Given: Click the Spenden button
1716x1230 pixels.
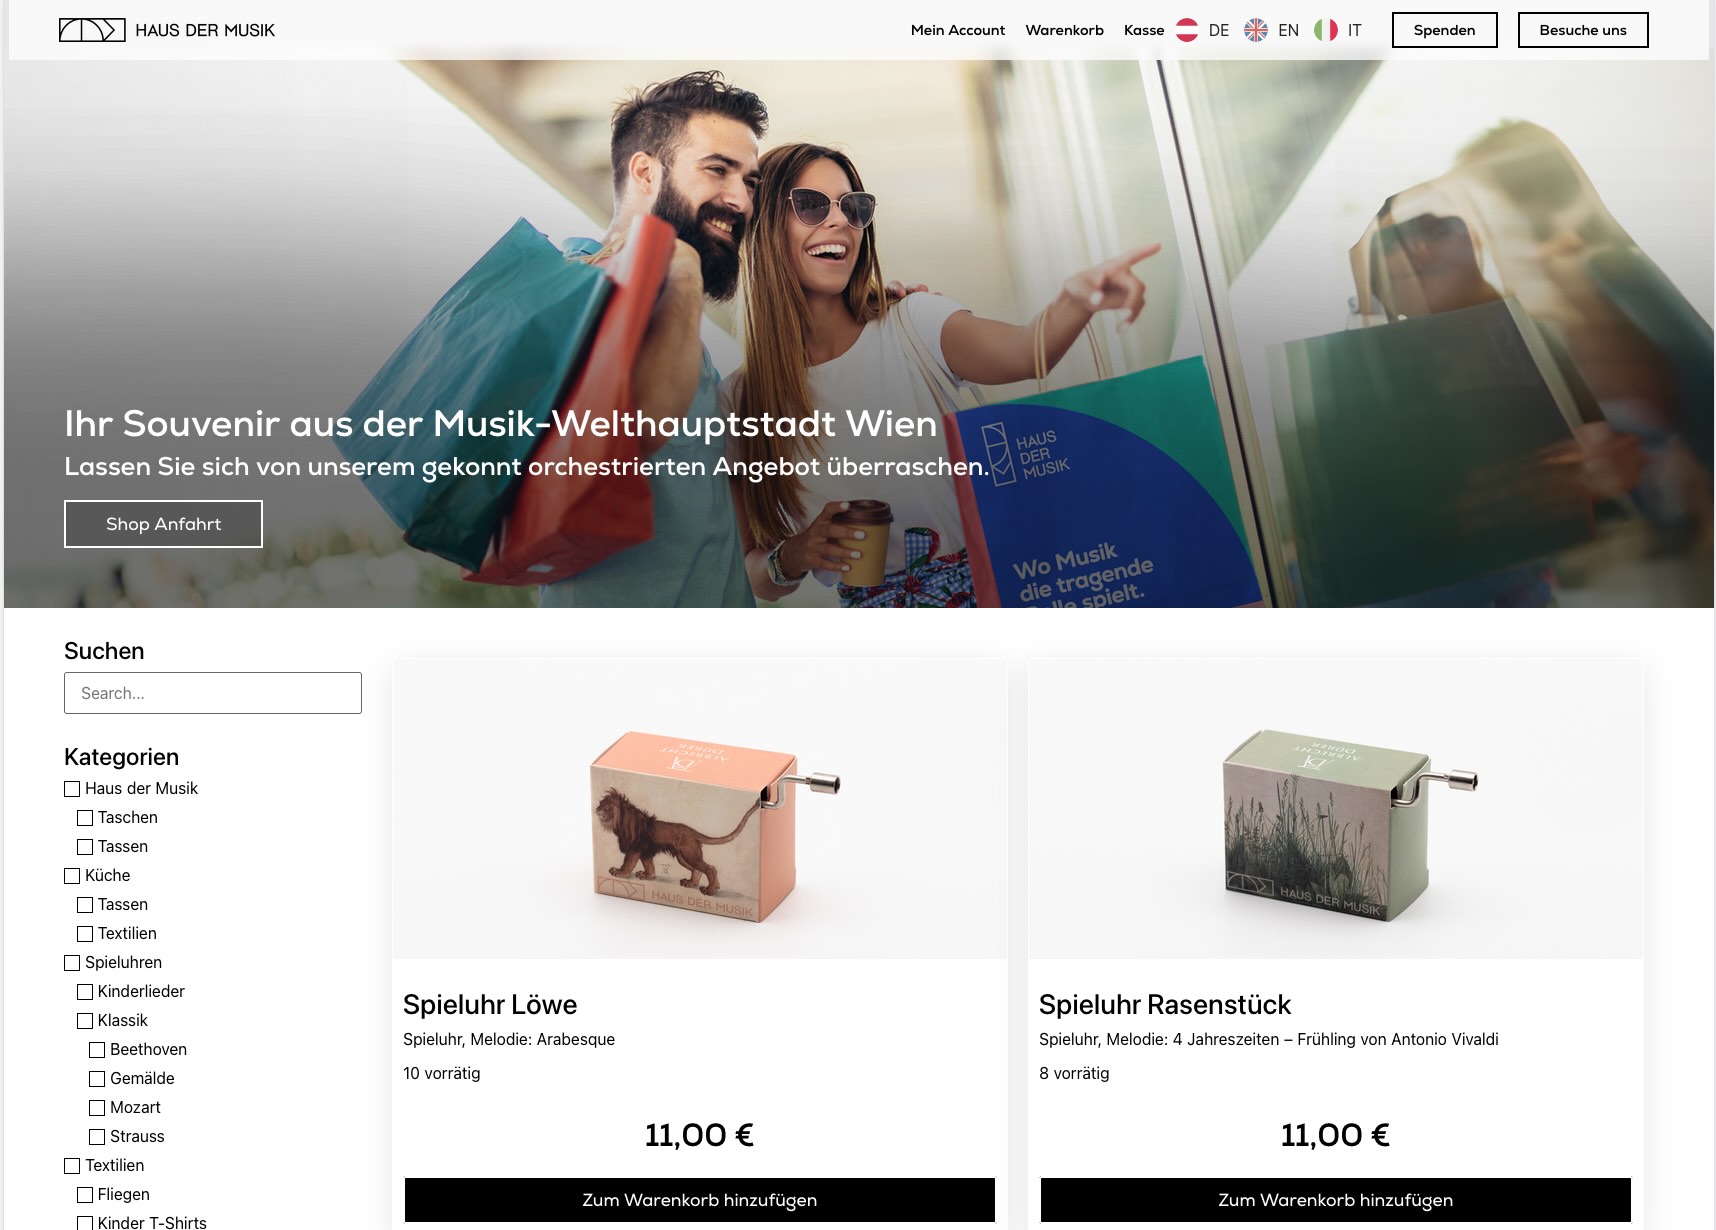Looking at the screenshot, I should [x=1445, y=30].
